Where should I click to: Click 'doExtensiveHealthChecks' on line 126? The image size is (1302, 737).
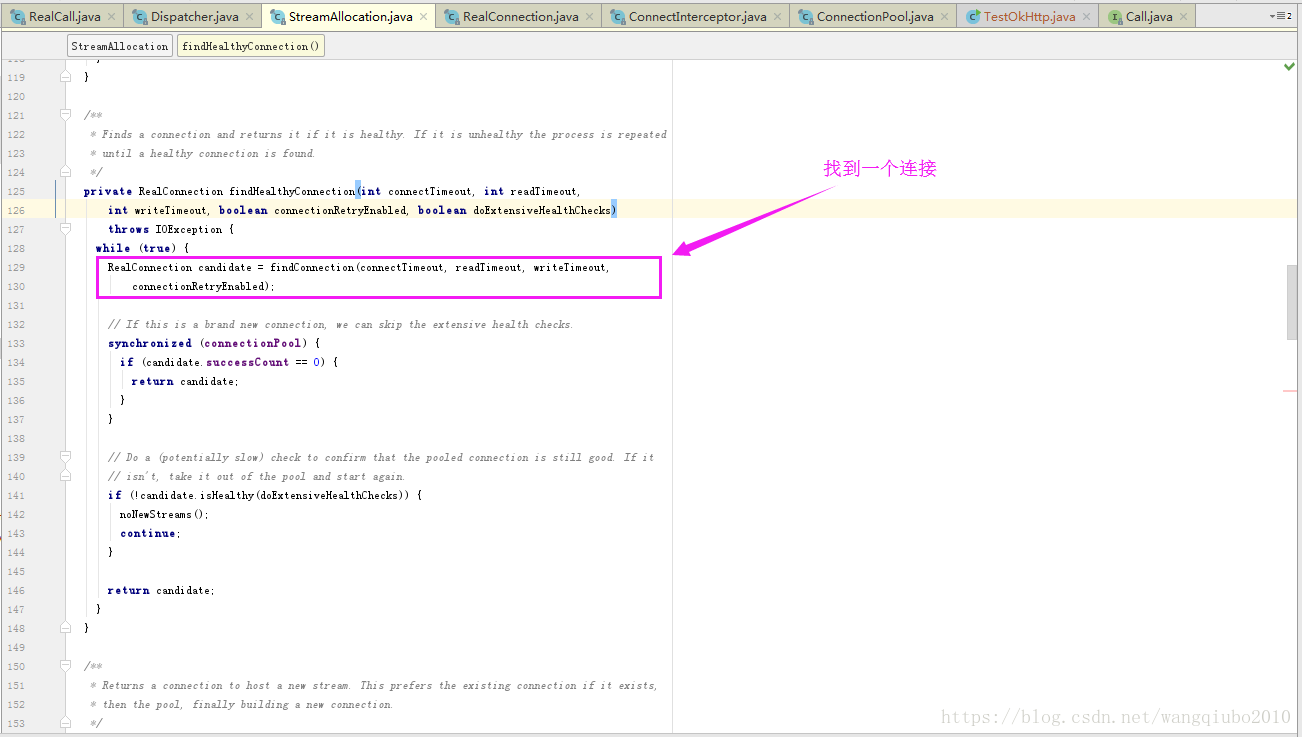pyautogui.click(x=543, y=210)
